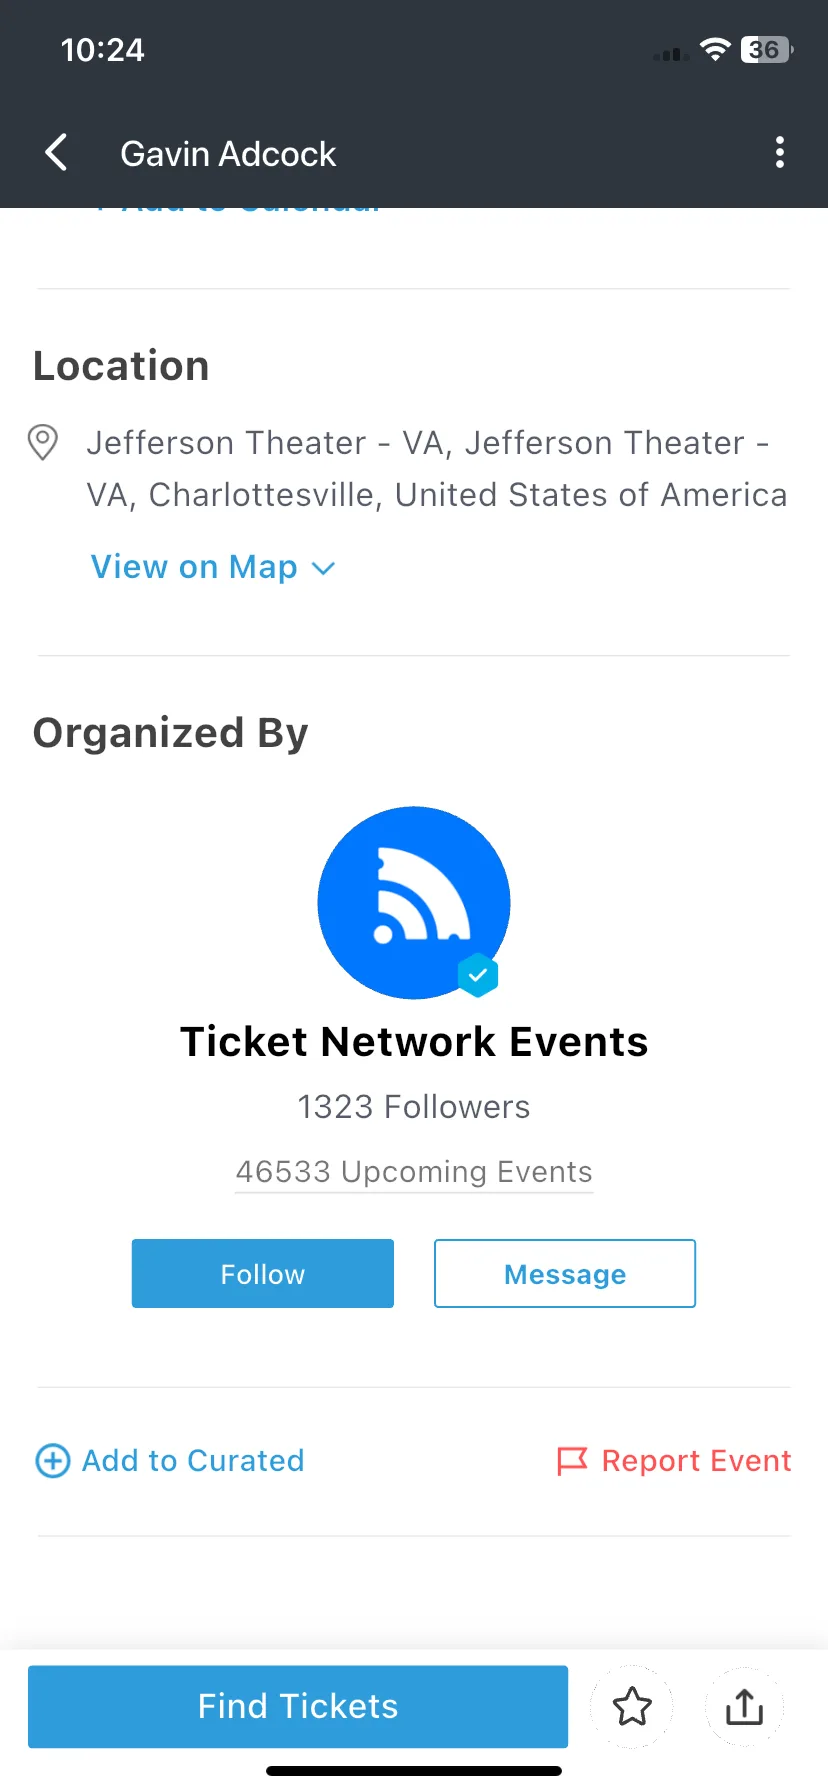Tap the location pin icon
The width and height of the screenshot is (828, 1792).
pos(42,442)
